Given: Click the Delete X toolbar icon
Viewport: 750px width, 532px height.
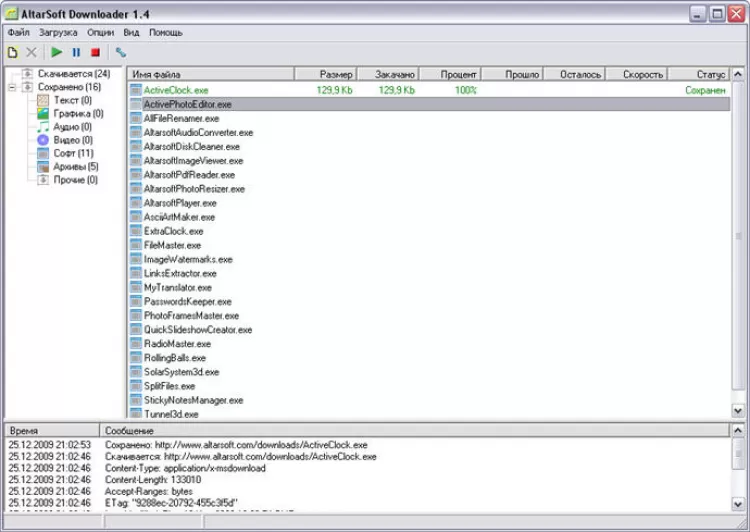Looking at the screenshot, I should [31, 53].
